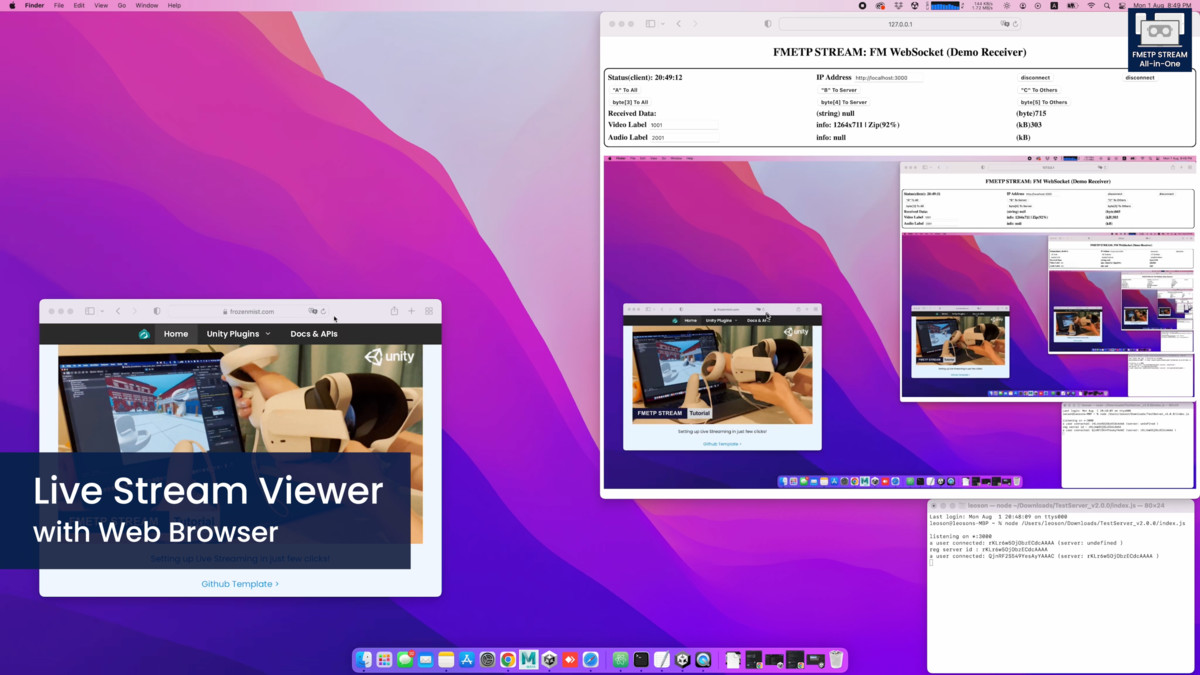Show tab overview in frozenmist.com window
Viewport: 1200px width, 675px height.
coord(429,311)
